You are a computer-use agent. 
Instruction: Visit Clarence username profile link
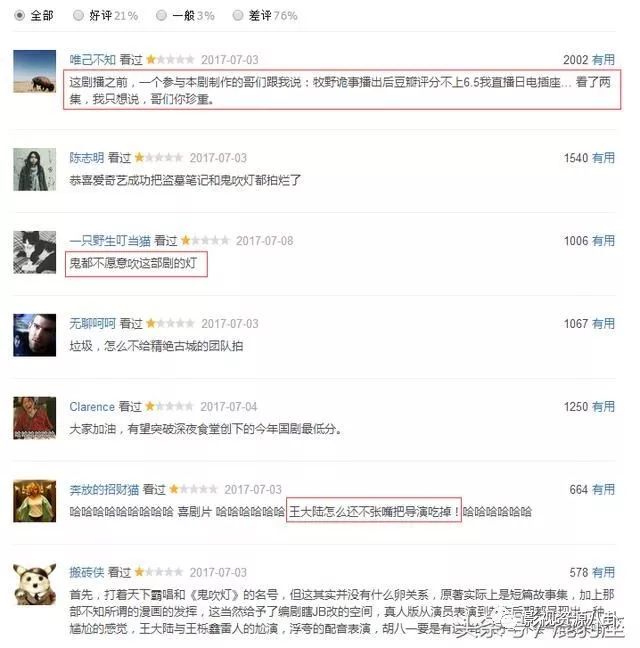(92, 407)
